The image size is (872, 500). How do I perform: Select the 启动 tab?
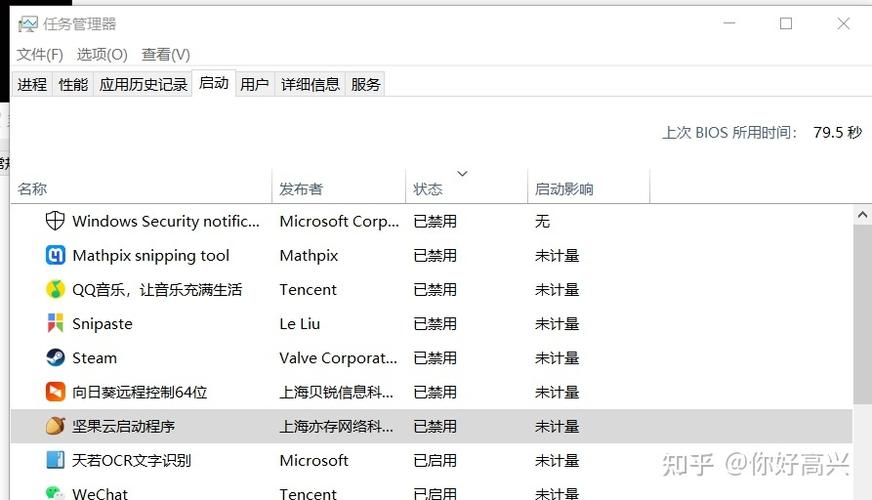click(x=214, y=83)
